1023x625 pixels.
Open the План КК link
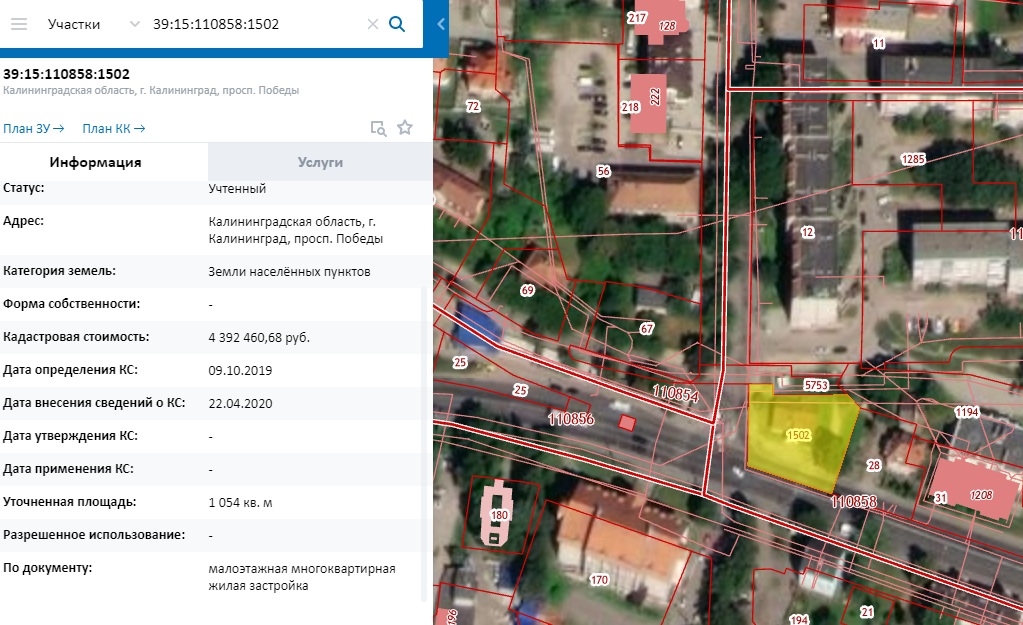[114, 129]
